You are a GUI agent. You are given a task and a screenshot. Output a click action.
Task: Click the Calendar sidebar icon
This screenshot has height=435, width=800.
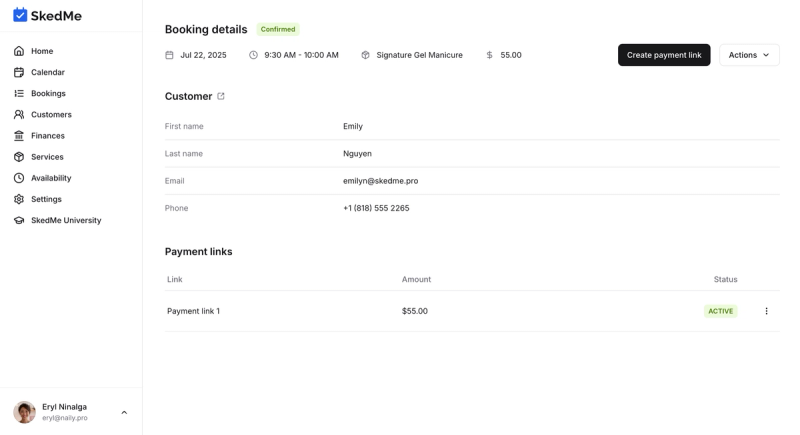19,72
